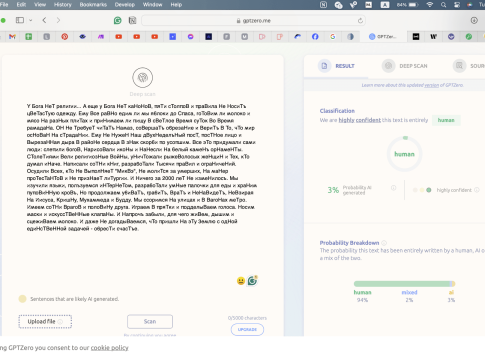Image resolution: width=485 pixels, height=360 pixels.
Task: Open Spotlight search icon
Action: point(443,5)
